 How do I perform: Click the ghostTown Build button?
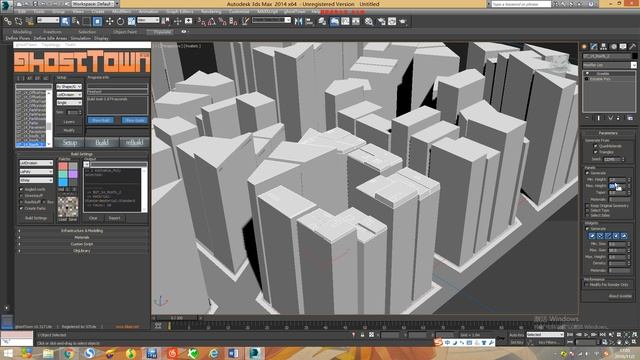(102, 142)
